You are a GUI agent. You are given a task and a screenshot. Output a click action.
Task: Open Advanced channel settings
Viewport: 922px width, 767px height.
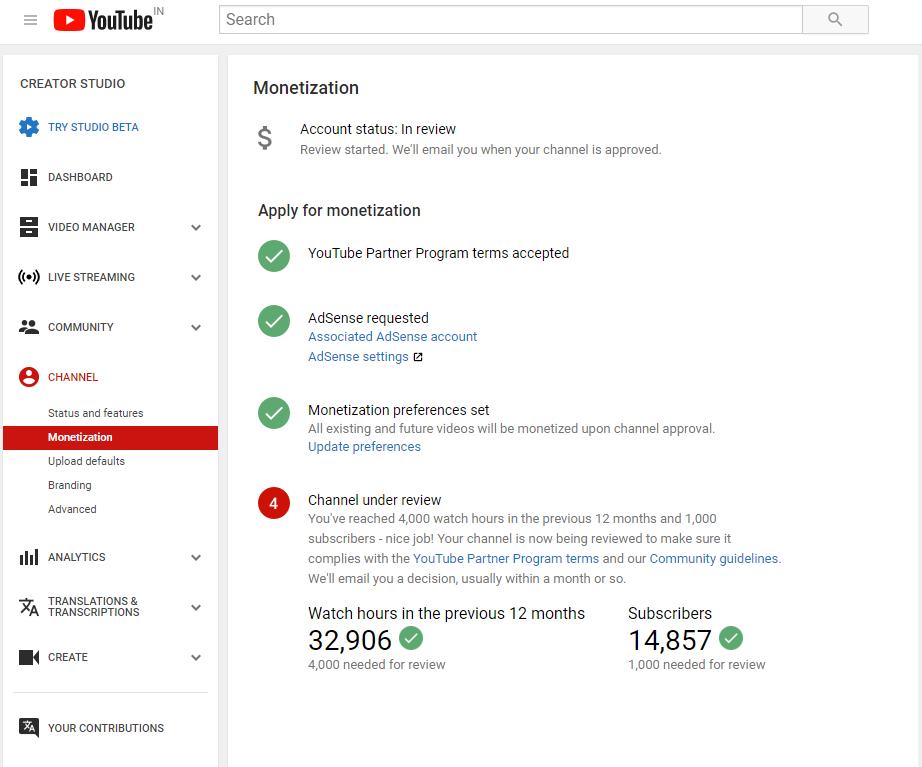(x=72, y=509)
